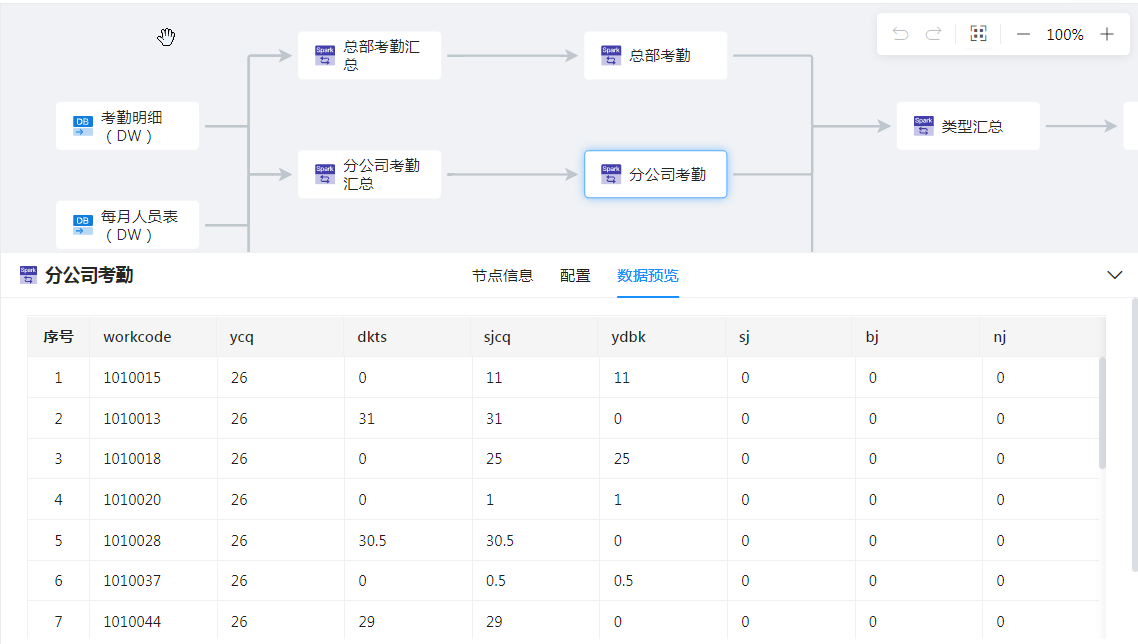Image resolution: width=1138 pixels, height=644 pixels.
Task: Click the undo arrow icon
Action: click(x=900, y=35)
